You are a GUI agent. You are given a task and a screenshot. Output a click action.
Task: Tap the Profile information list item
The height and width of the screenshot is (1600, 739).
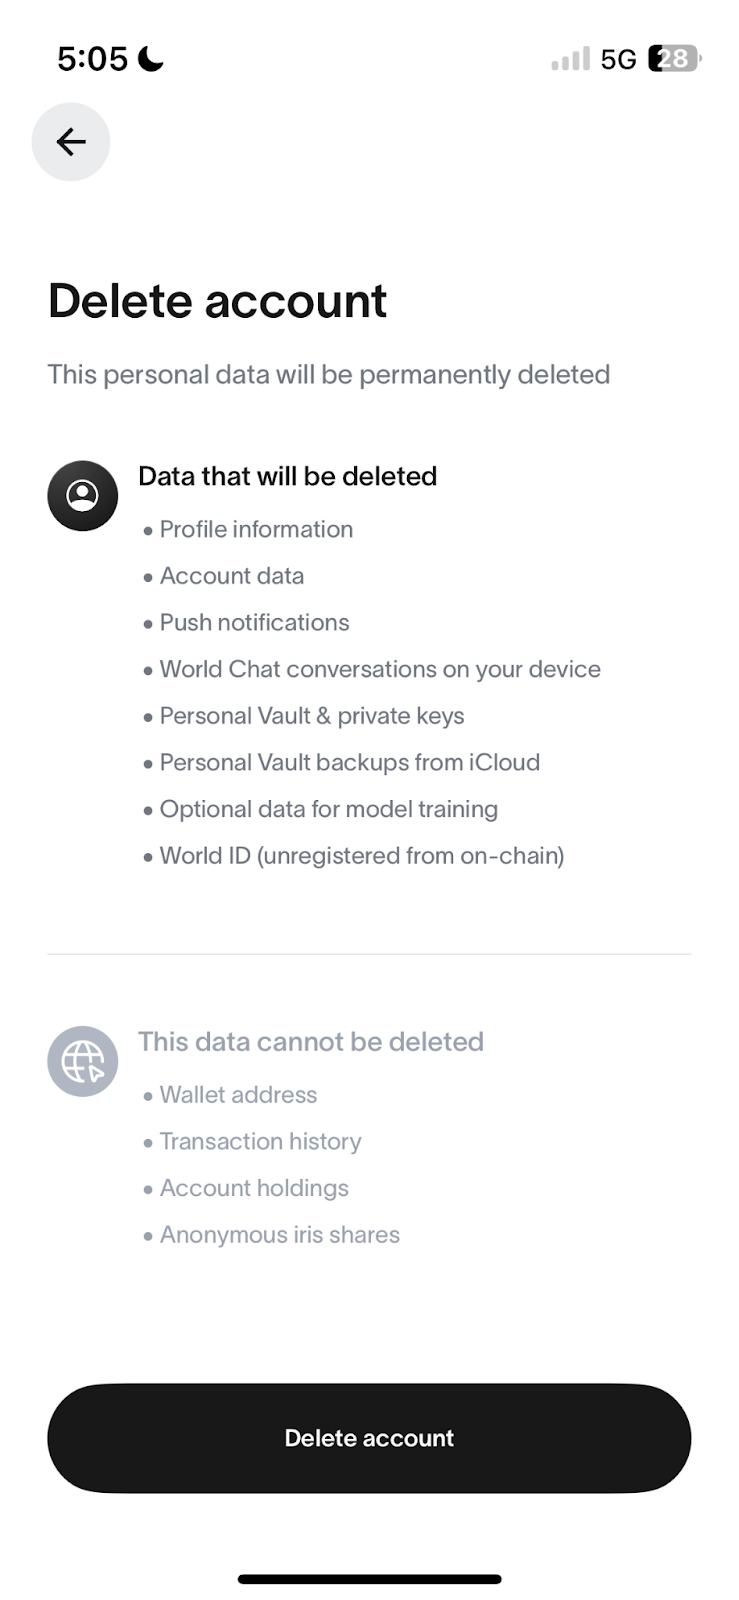pos(256,529)
